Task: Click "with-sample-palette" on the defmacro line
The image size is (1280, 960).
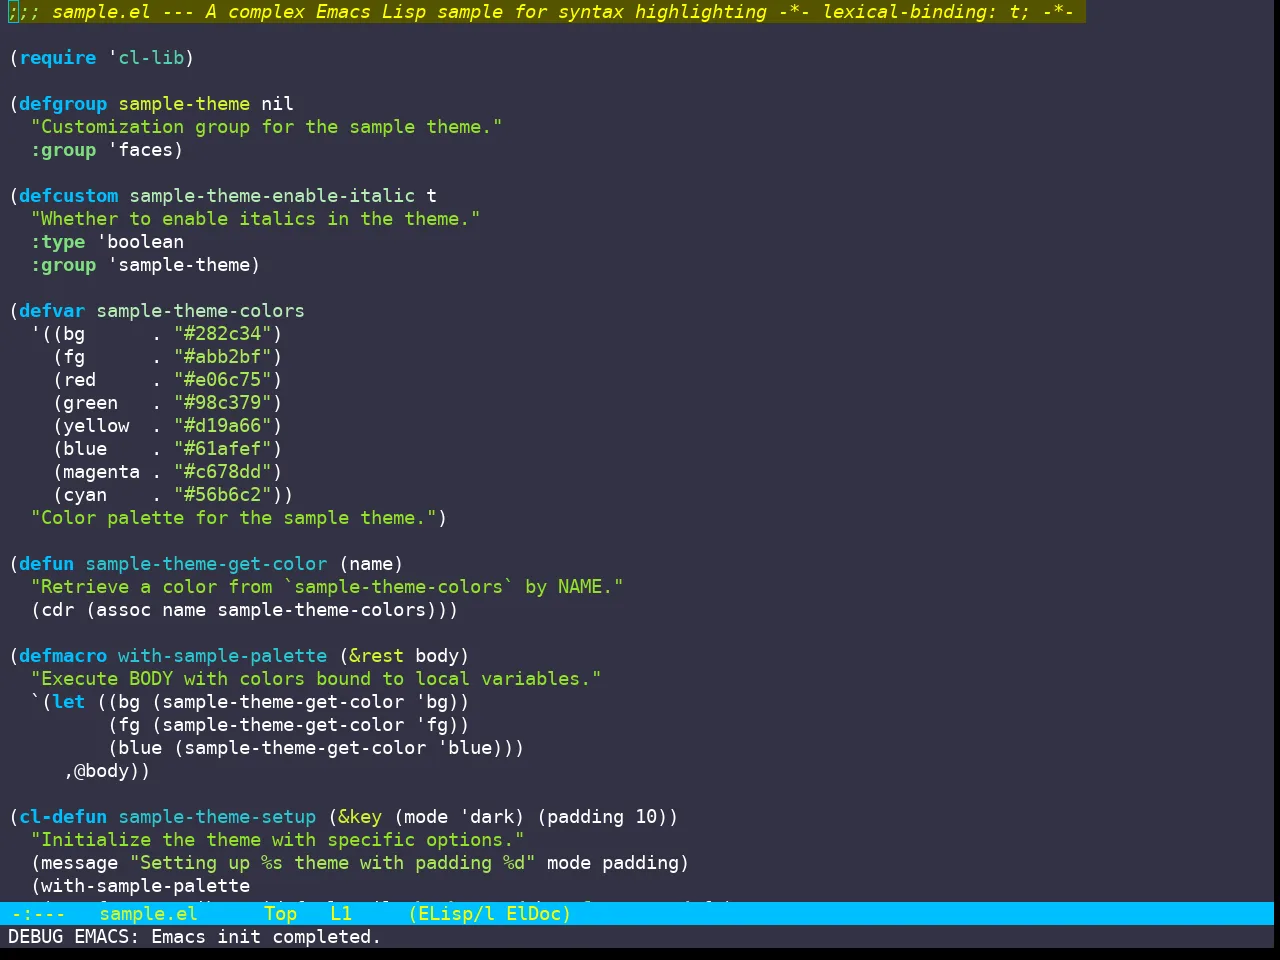Action: (x=223, y=656)
